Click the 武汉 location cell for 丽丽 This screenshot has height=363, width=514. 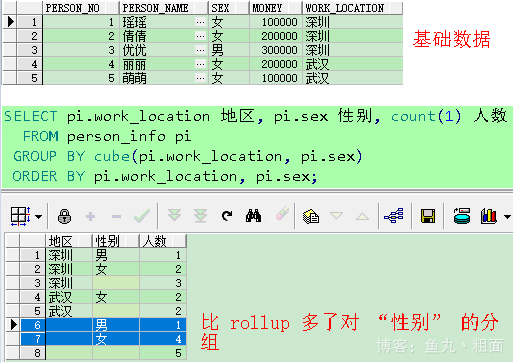pyautogui.click(x=352, y=64)
